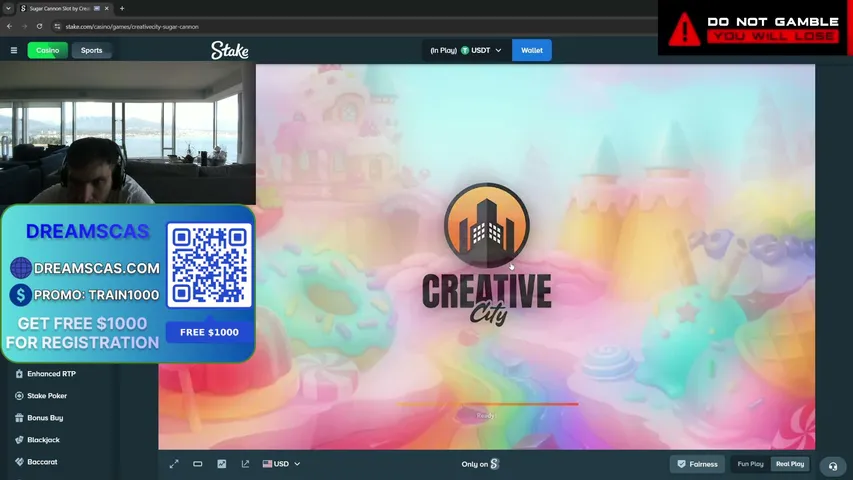The width and height of the screenshot is (853, 480).
Task: Click the Stake logo
Action: [x=230, y=51]
